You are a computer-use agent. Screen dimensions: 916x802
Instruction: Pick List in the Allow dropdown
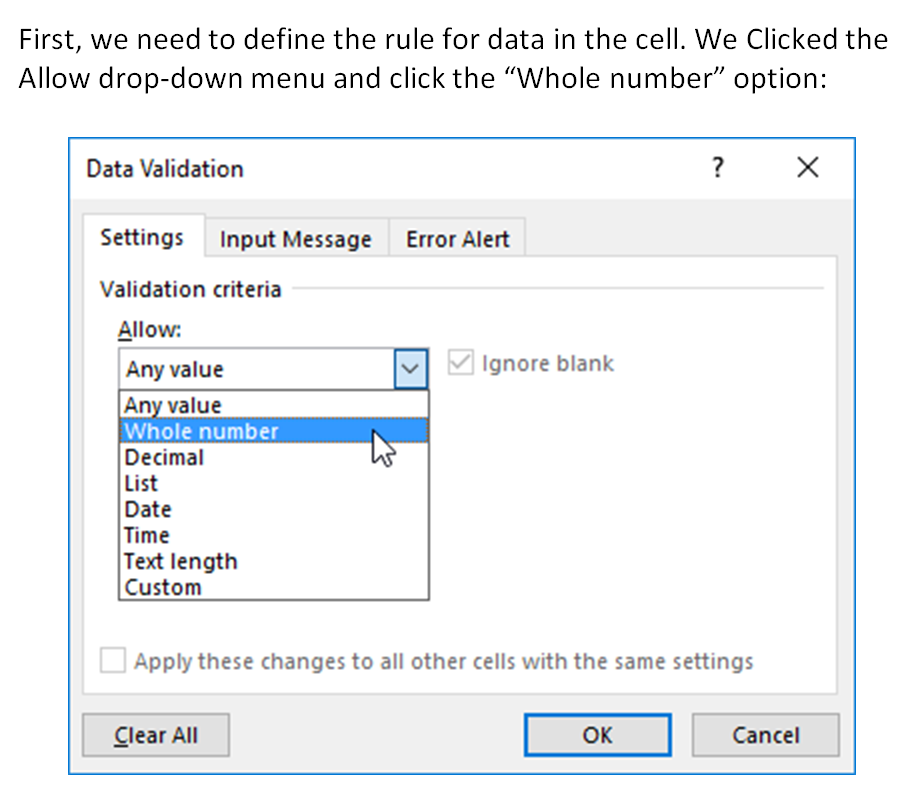274,483
